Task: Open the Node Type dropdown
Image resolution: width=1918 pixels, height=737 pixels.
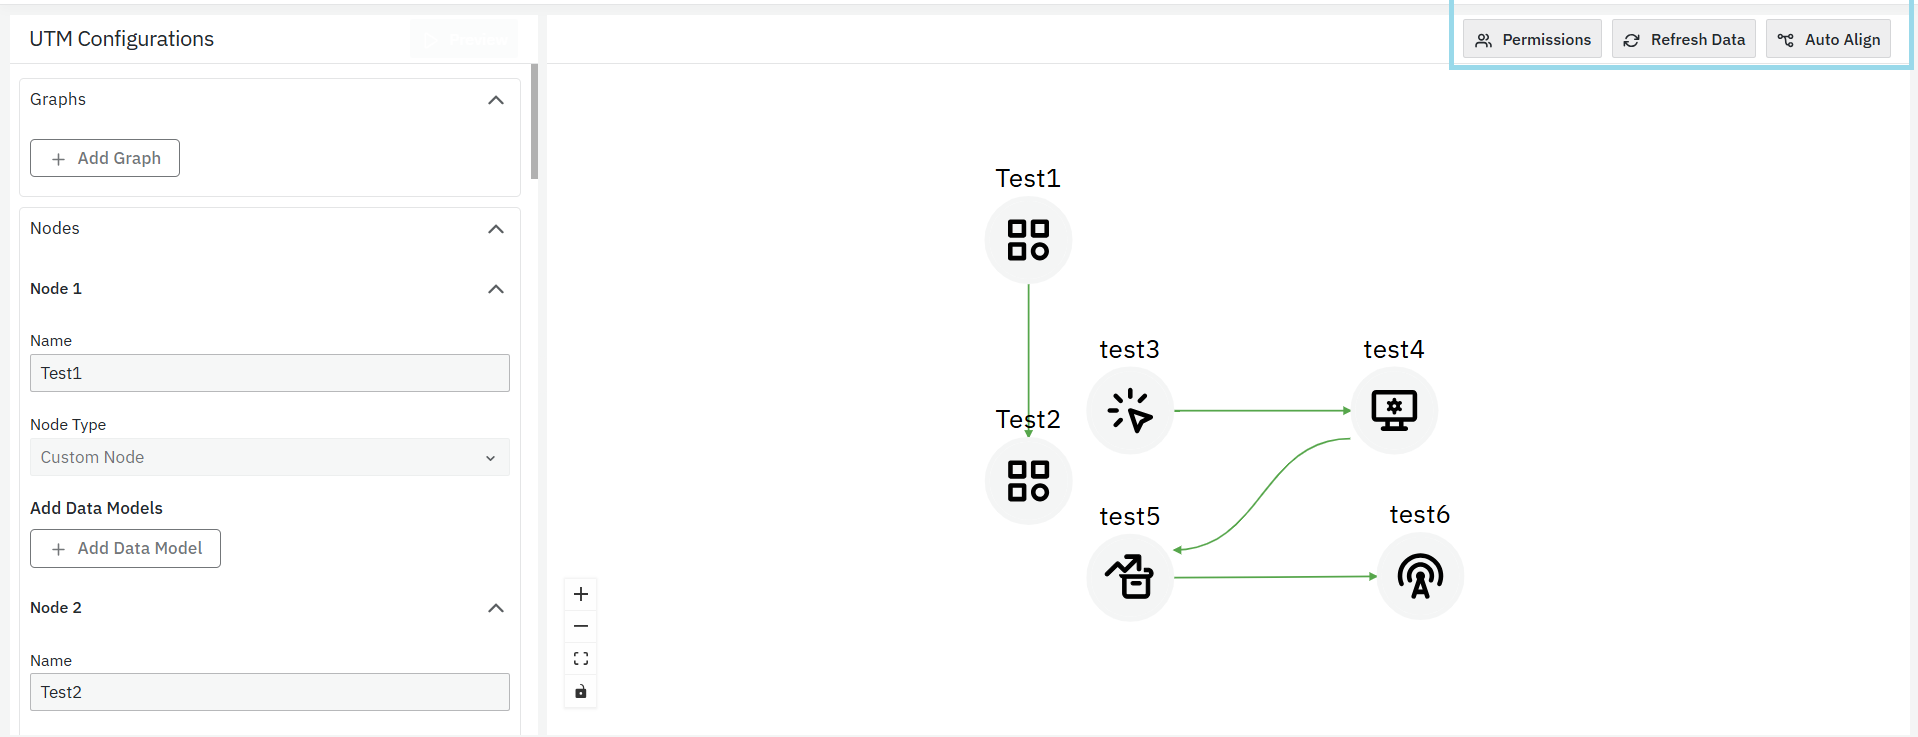Action: coord(270,457)
